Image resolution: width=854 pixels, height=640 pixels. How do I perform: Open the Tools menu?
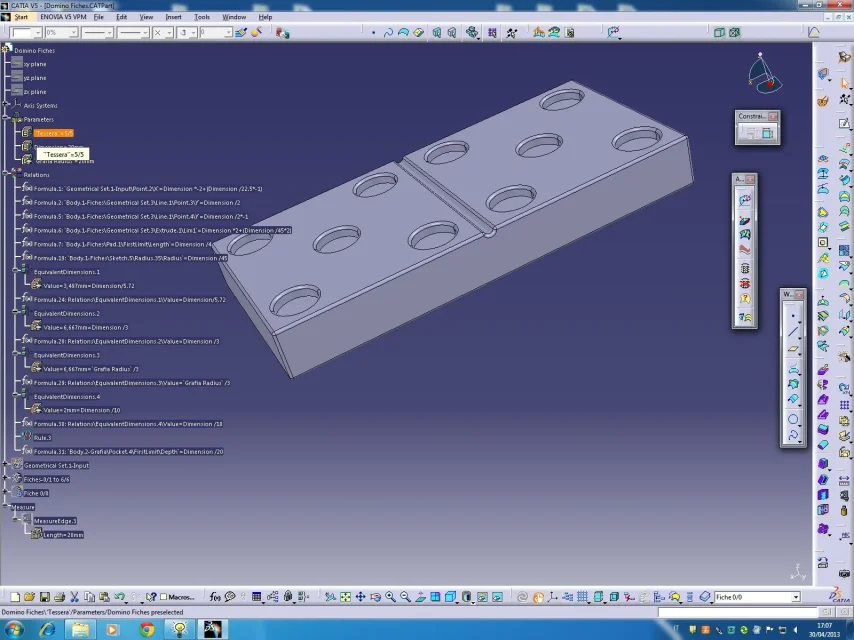[202, 17]
